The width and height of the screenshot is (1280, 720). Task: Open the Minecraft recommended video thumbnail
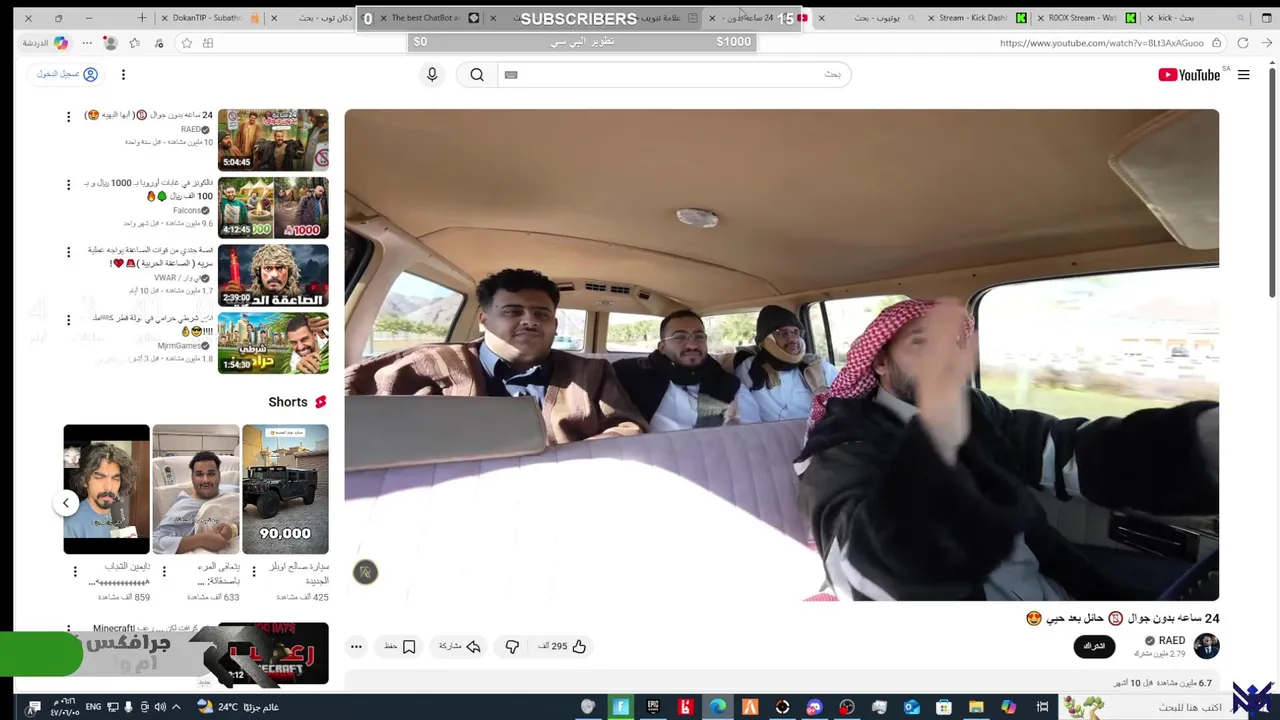(x=273, y=653)
